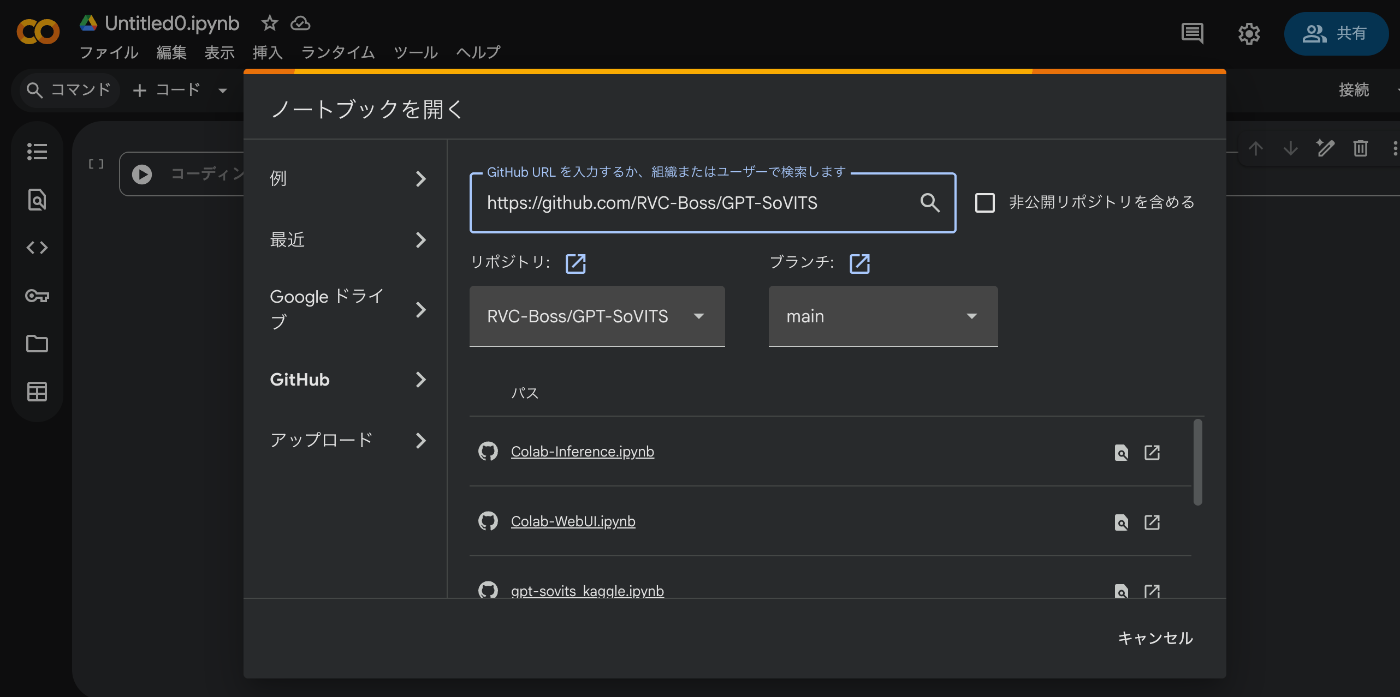1400x697 pixels.
Task: Open find and replace sidebar icon
Action: [x=37, y=199]
